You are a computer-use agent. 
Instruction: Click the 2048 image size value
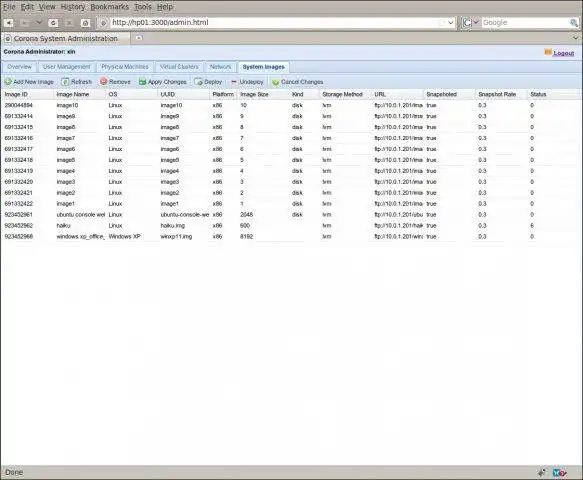tap(247, 215)
